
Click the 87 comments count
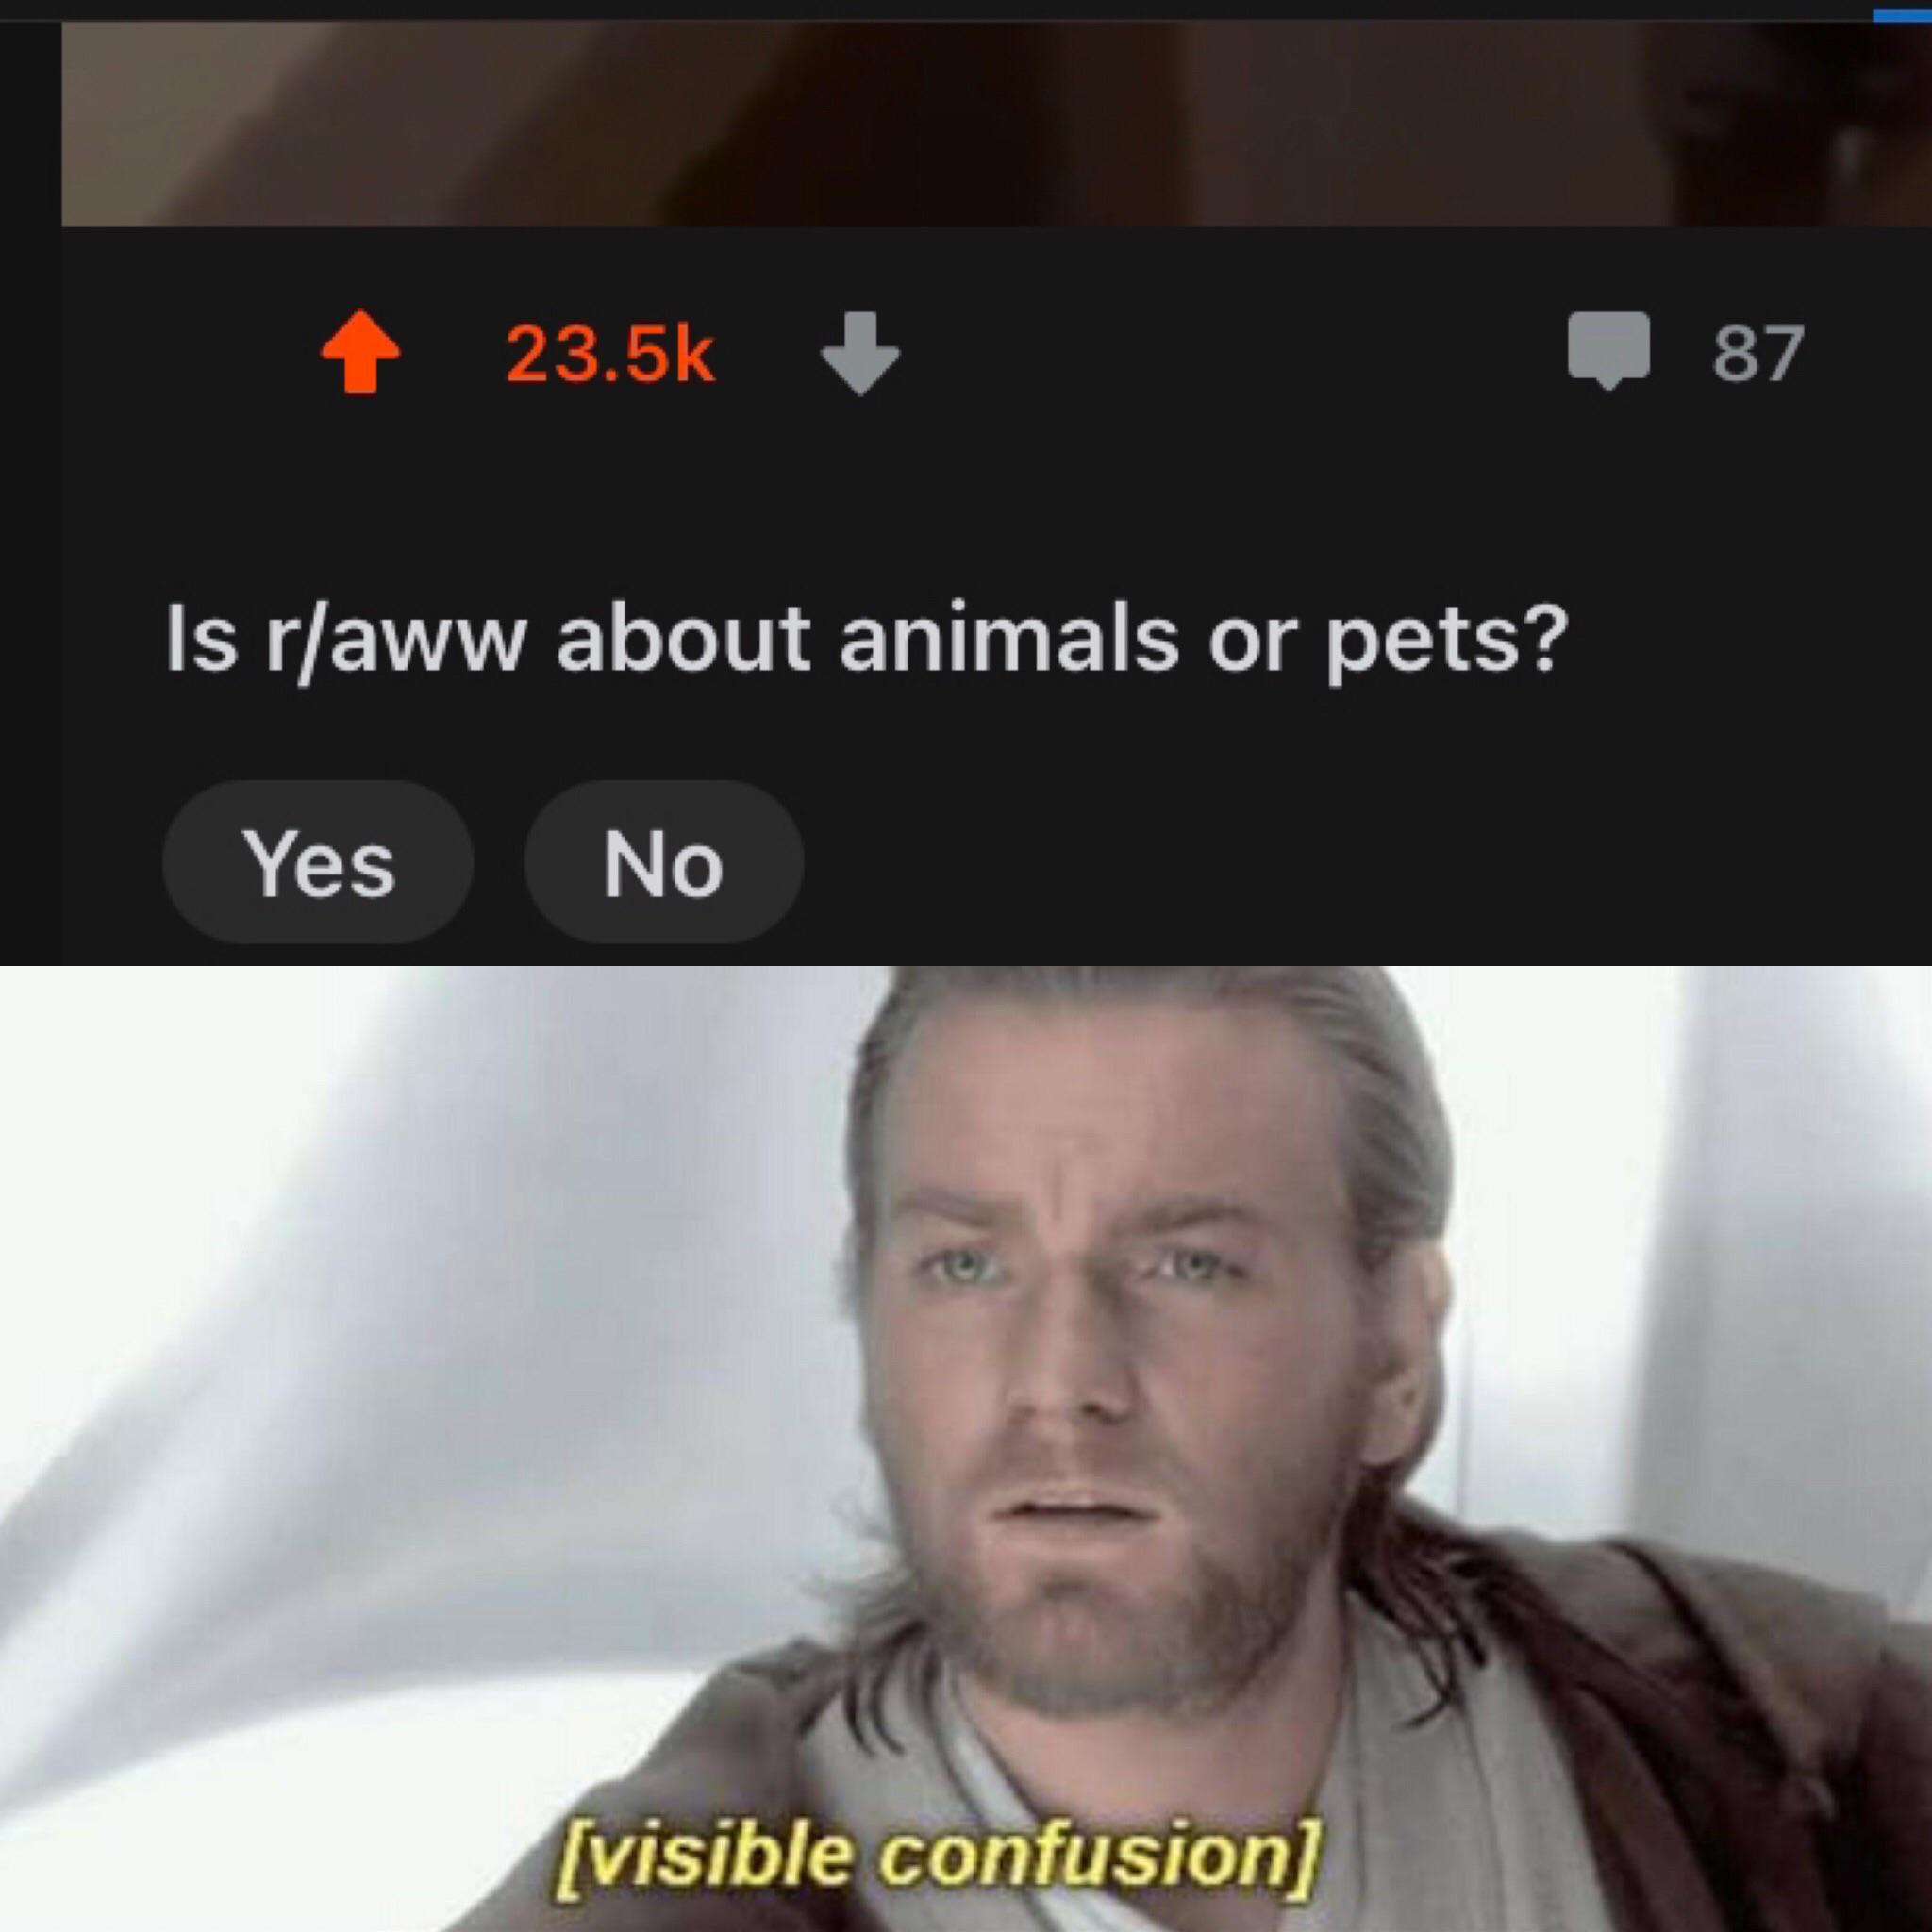[1758, 353]
